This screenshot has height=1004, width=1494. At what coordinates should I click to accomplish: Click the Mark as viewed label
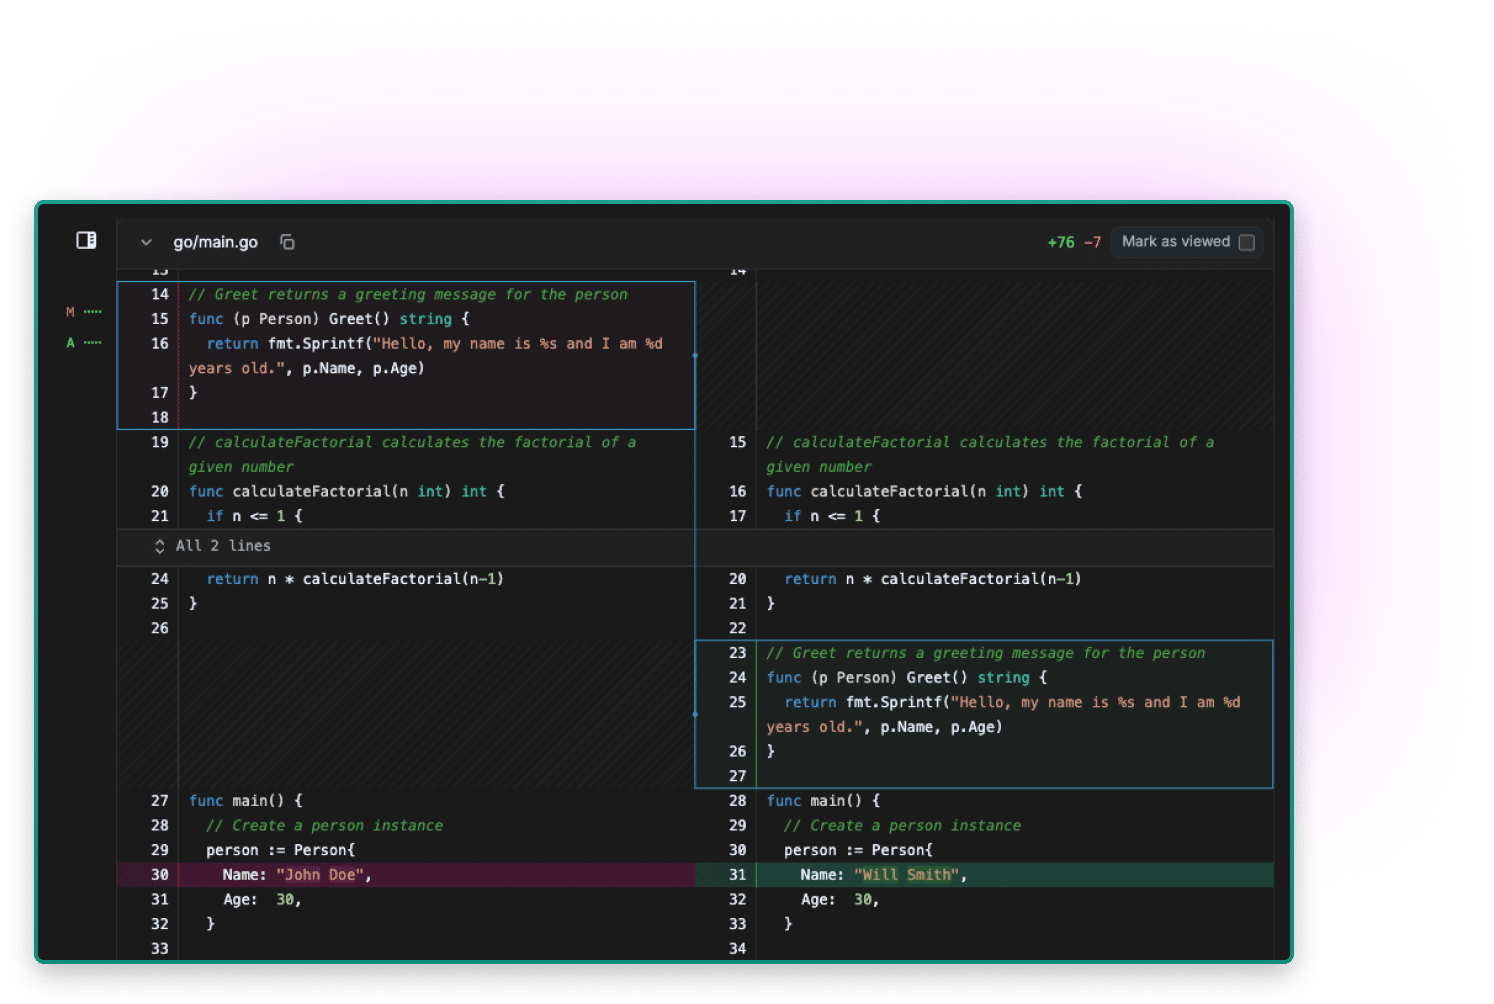1175,241
